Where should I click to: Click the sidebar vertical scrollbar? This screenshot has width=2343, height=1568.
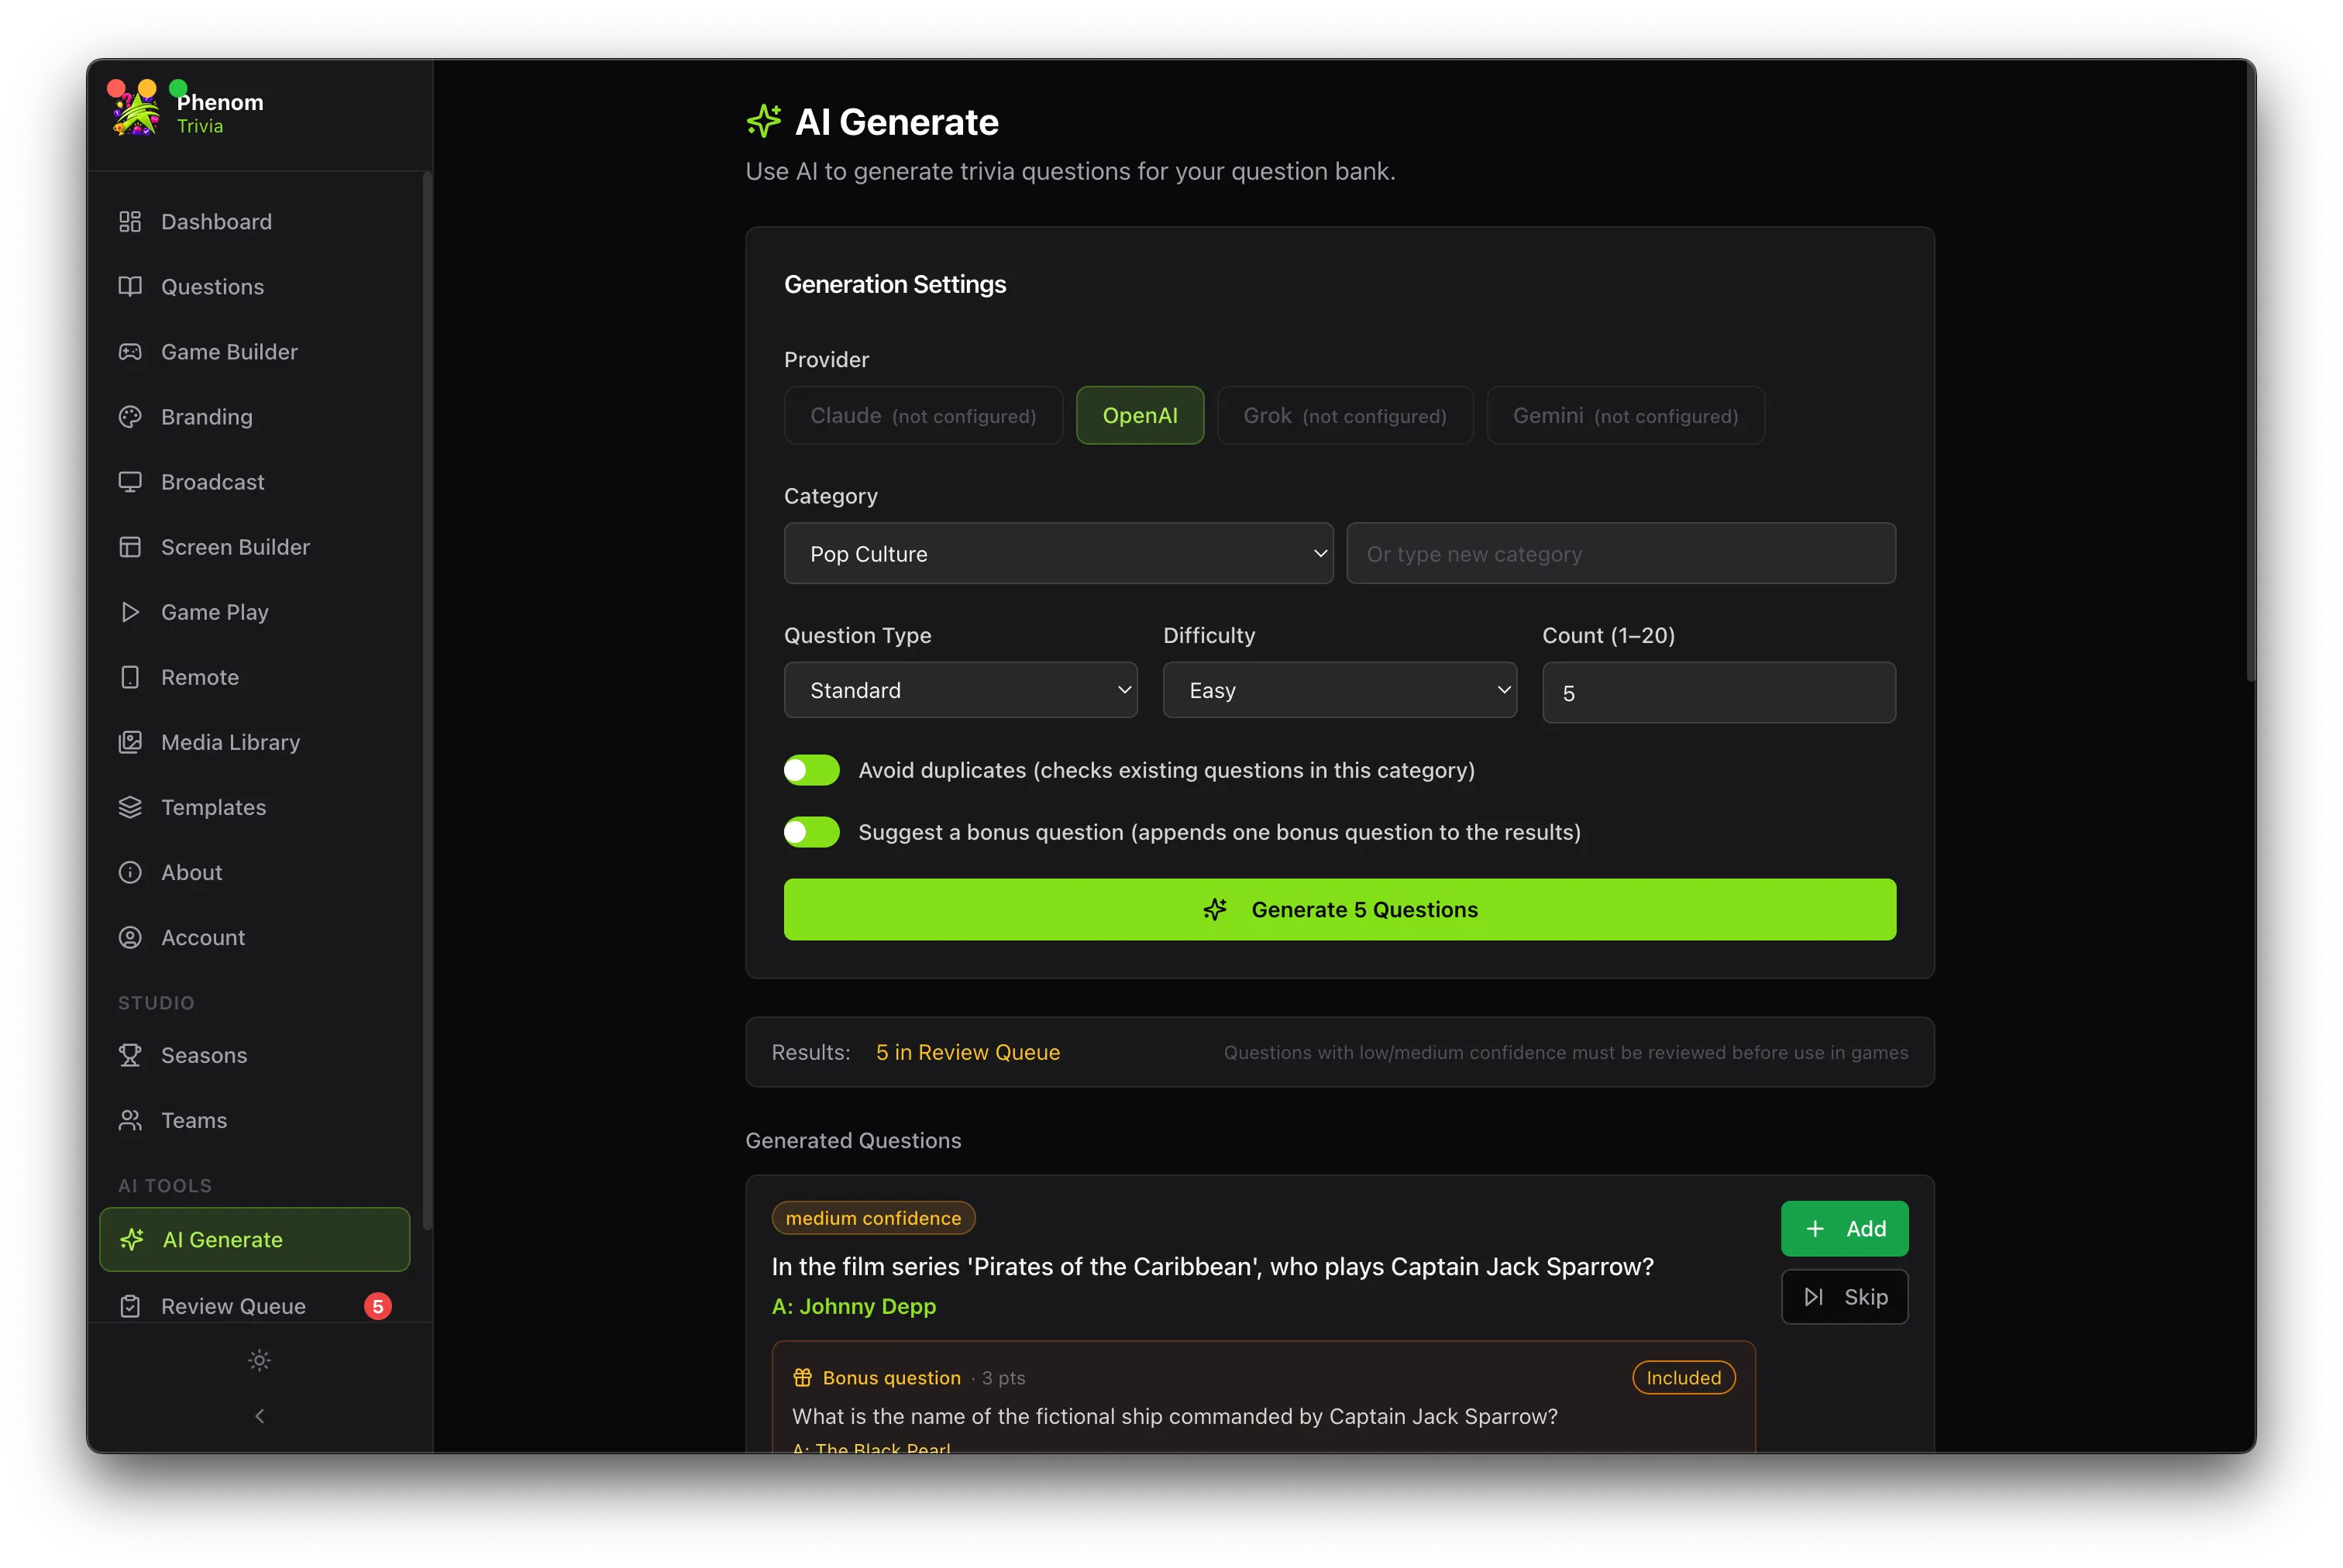click(x=427, y=700)
